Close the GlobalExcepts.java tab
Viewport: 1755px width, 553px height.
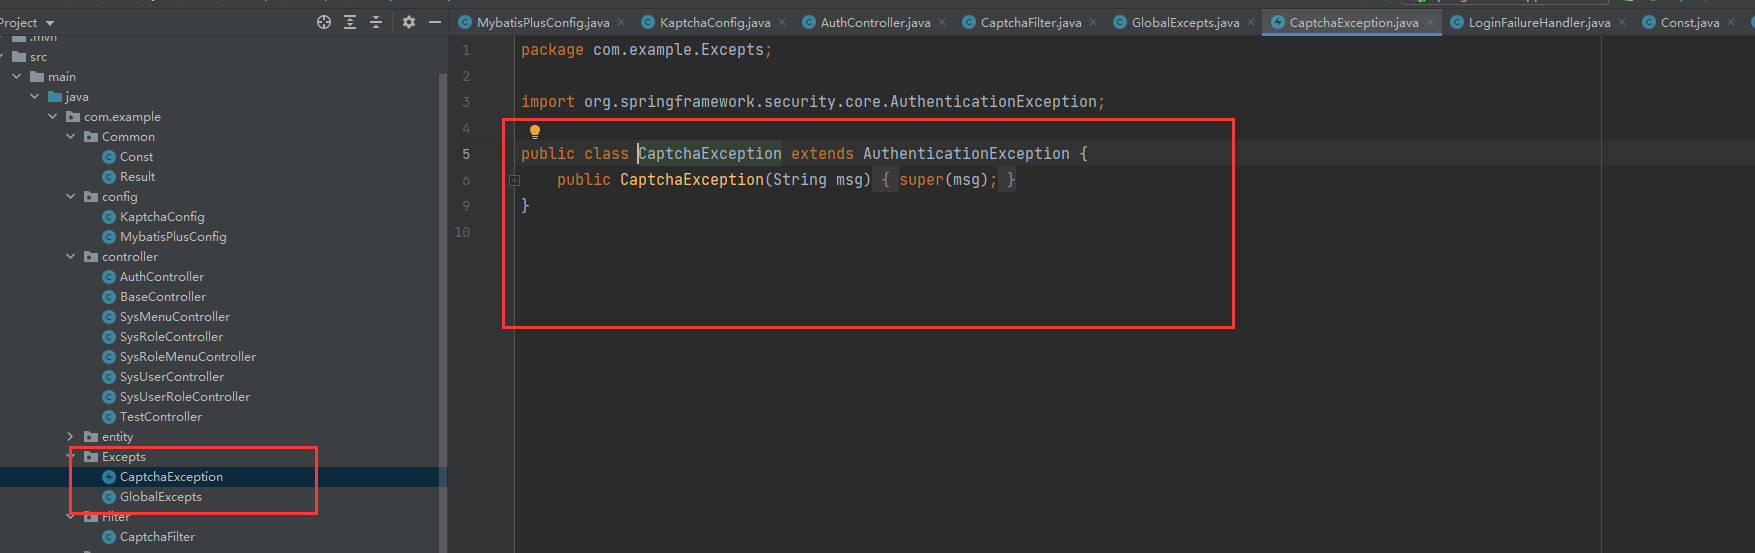(x=1251, y=22)
